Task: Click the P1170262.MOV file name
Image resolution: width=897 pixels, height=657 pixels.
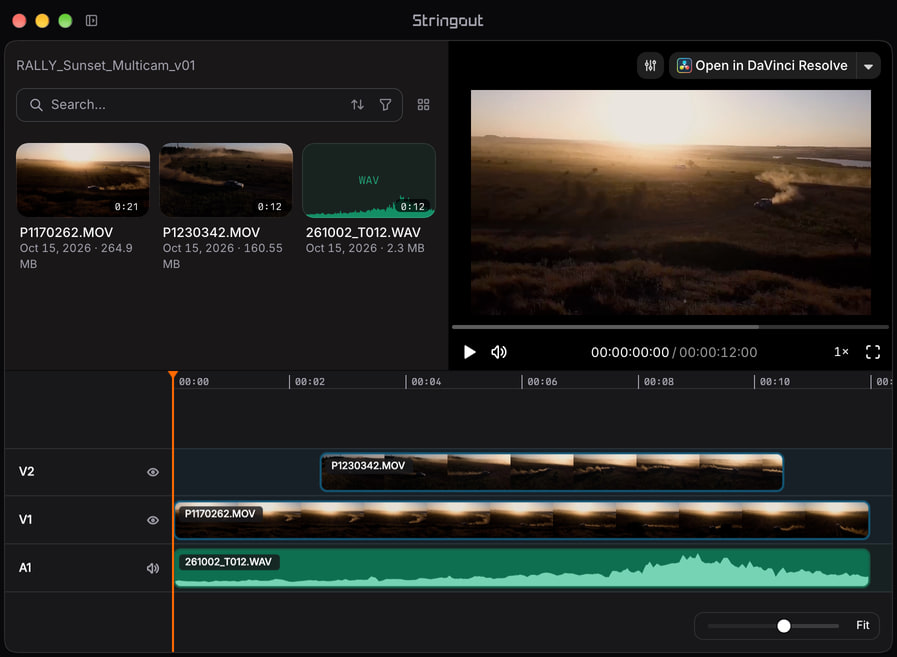Action: point(66,232)
